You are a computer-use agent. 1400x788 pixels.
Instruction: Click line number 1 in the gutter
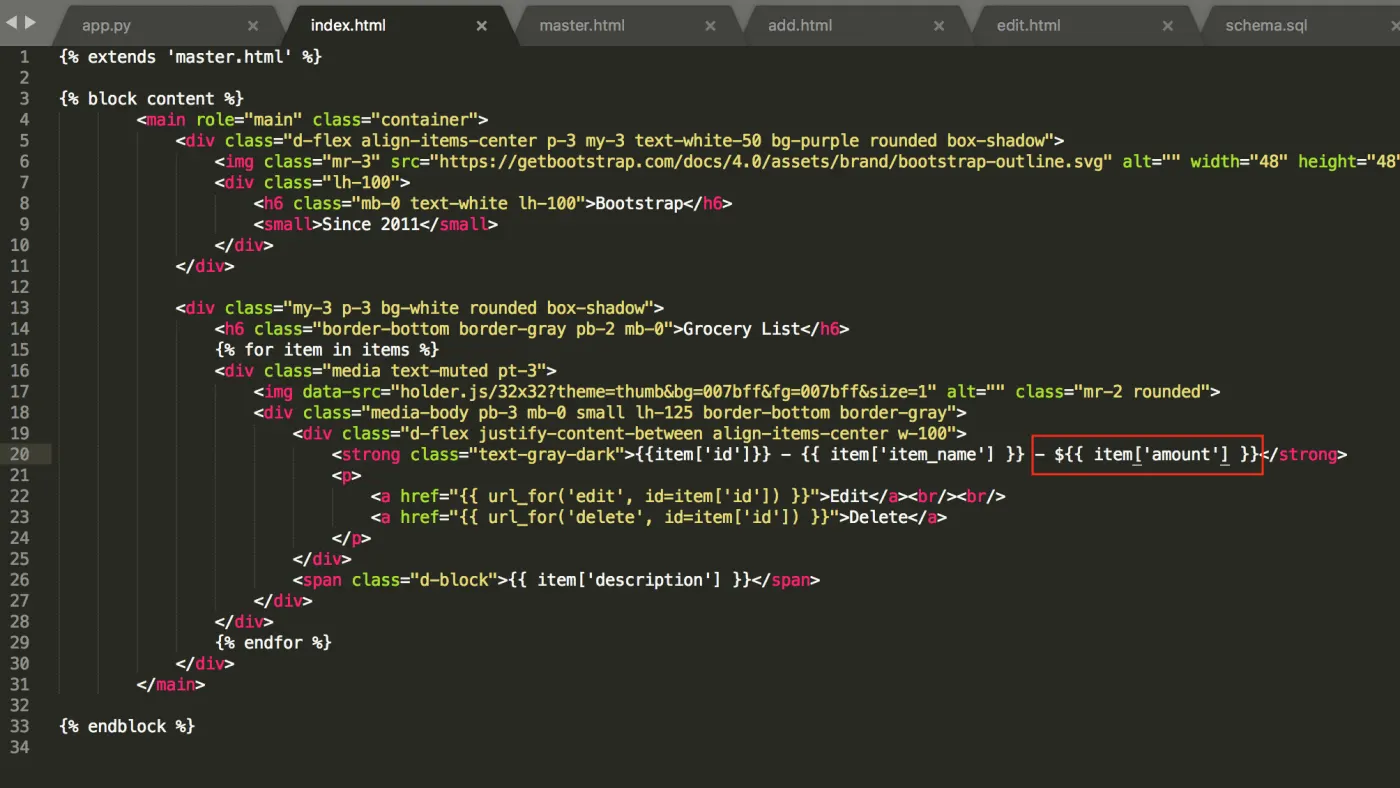(24, 57)
